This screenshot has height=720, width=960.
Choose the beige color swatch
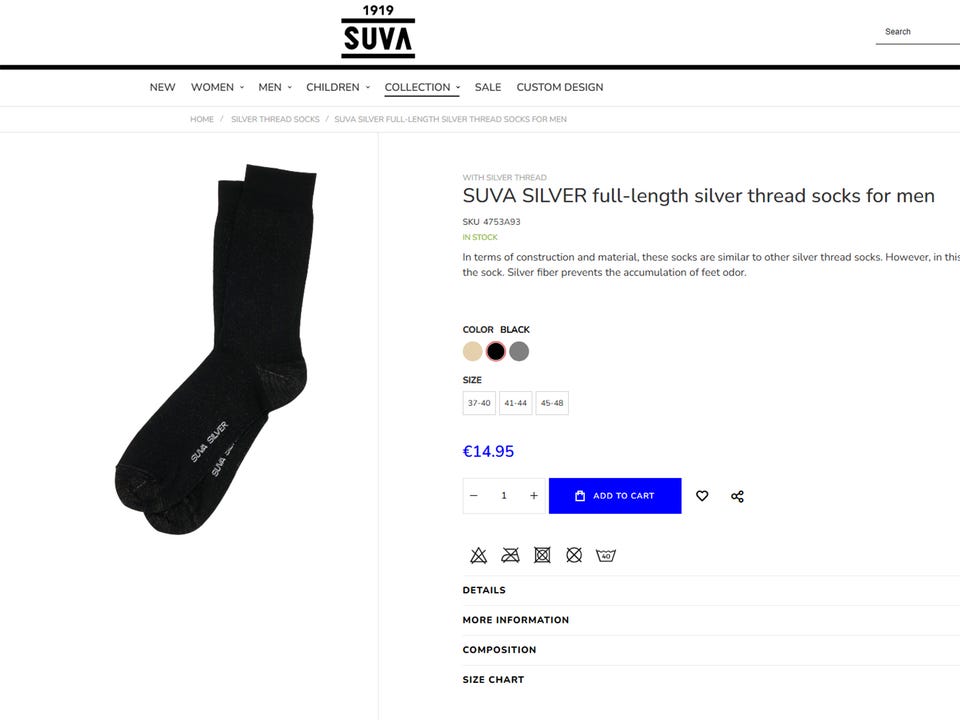click(472, 351)
